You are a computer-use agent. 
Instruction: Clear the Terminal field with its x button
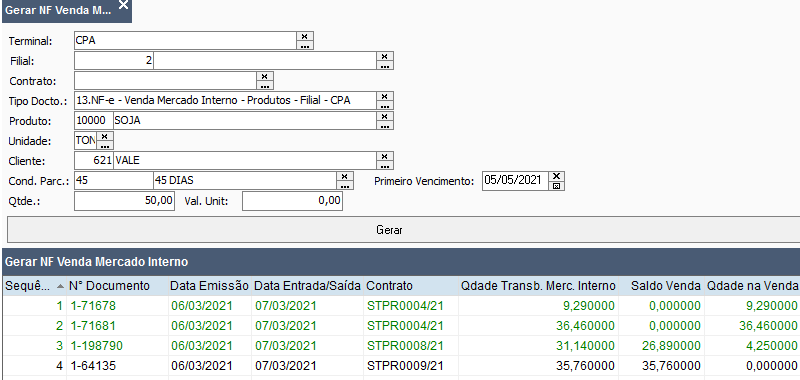(x=305, y=36)
